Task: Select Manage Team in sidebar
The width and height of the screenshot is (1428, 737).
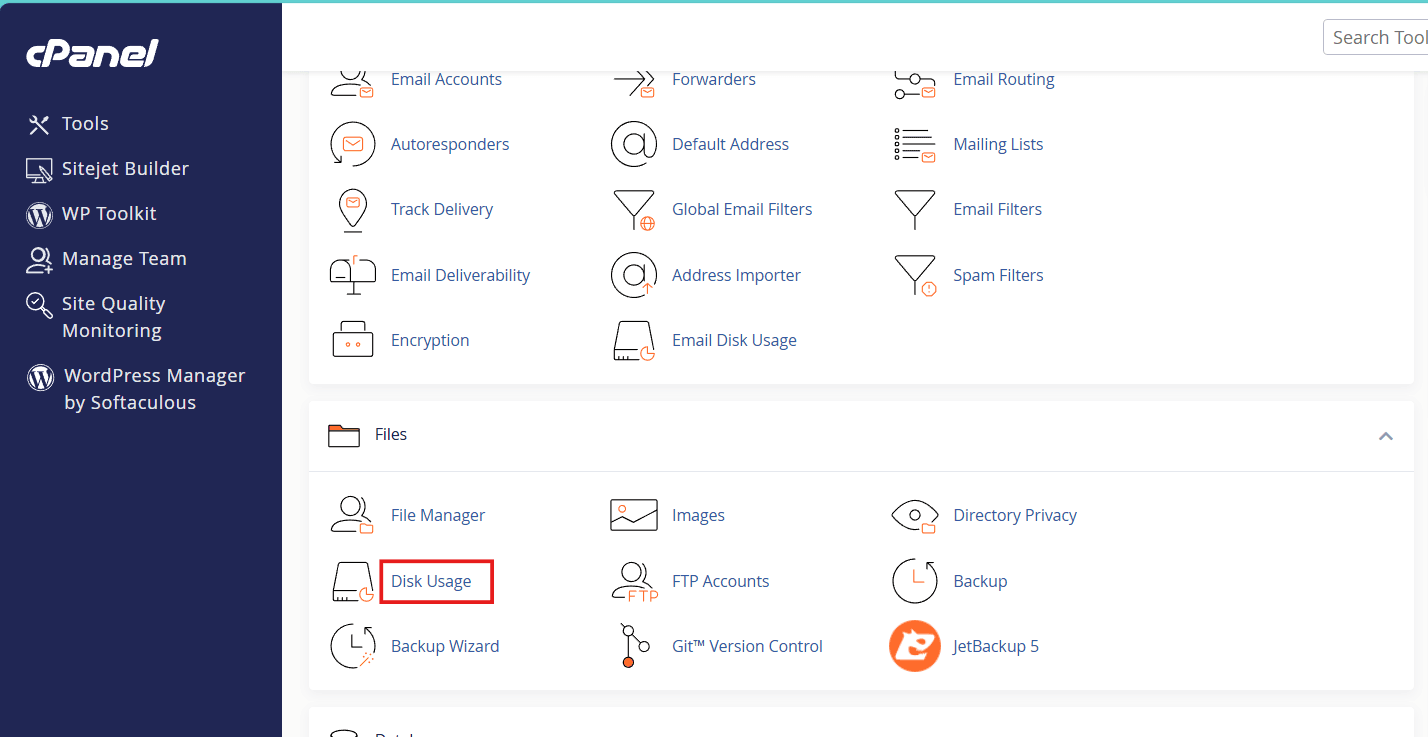Action: pyautogui.click(x=123, y=259)
